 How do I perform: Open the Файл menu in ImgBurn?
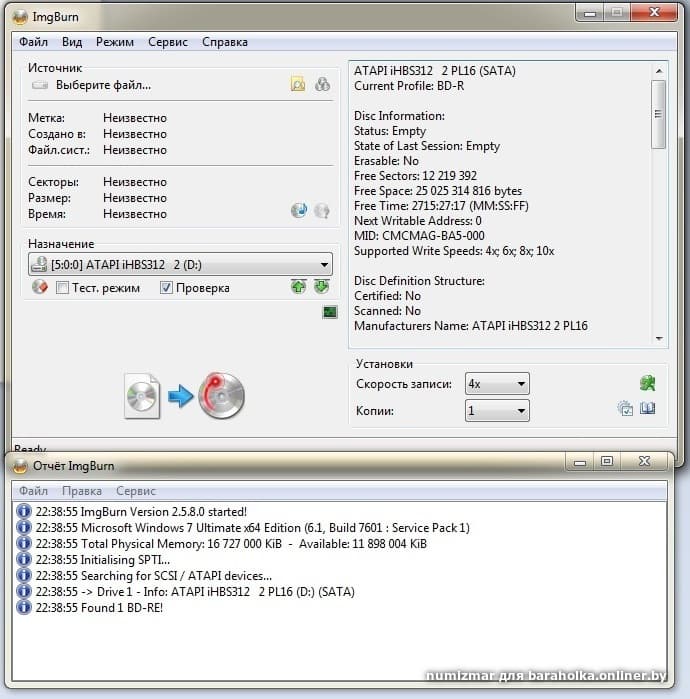(33, 42)
